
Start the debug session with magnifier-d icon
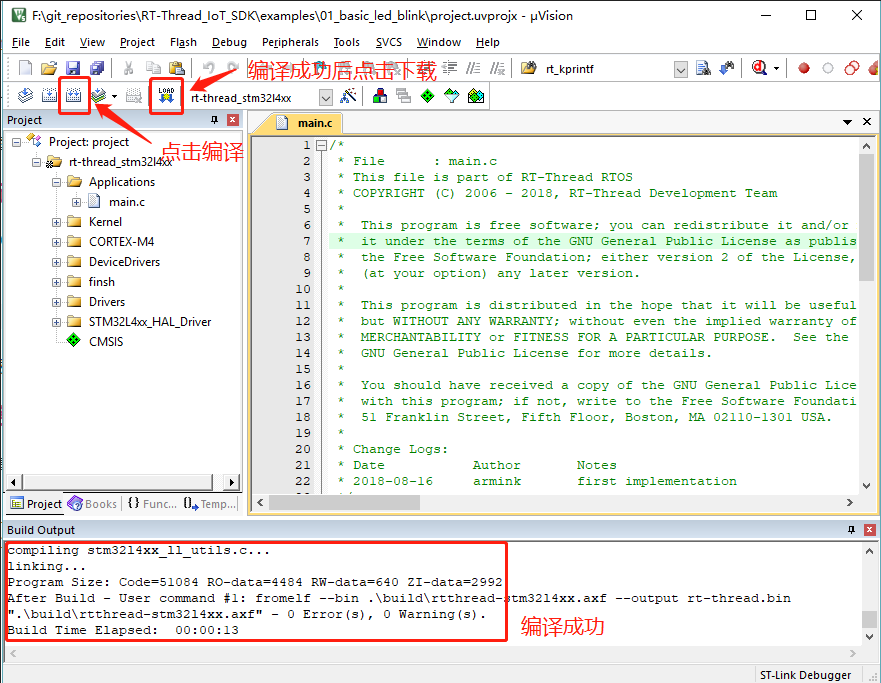(760, 68)
